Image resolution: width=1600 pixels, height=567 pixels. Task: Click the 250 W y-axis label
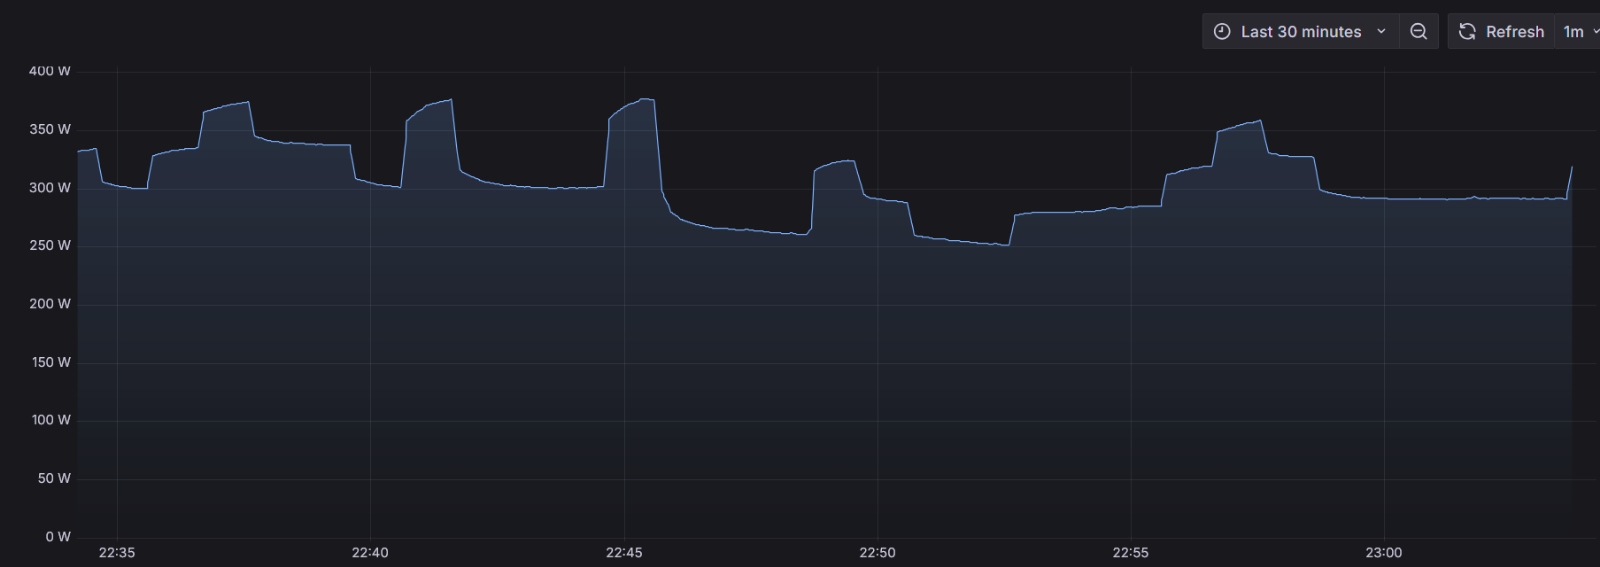click(x=50, y=245)
